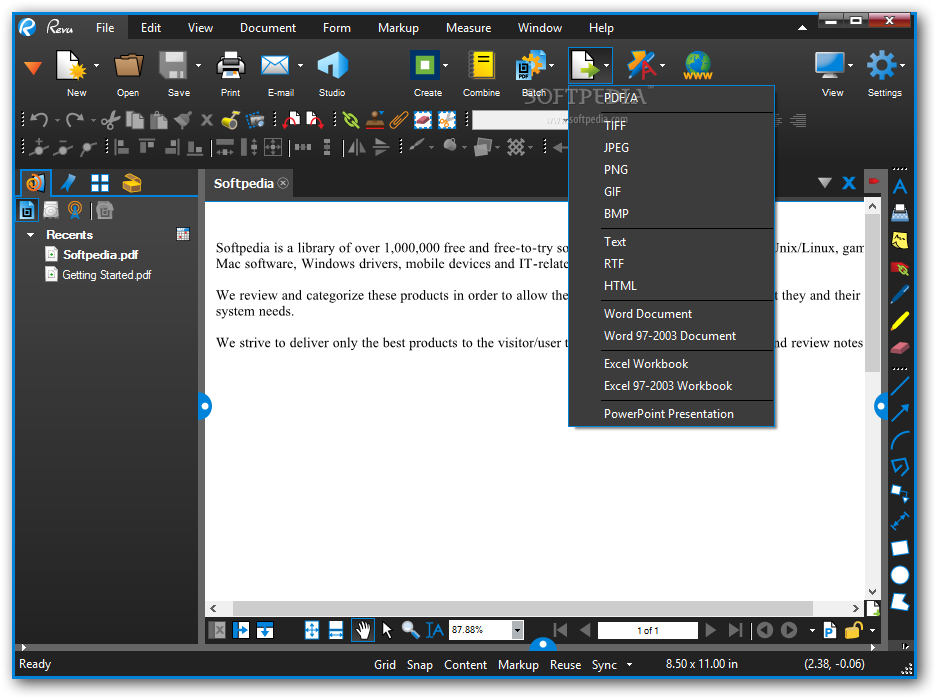937x699 pixels.
Task: Rotate page counterclockwise icon
Action: click(x=292, y=120)
